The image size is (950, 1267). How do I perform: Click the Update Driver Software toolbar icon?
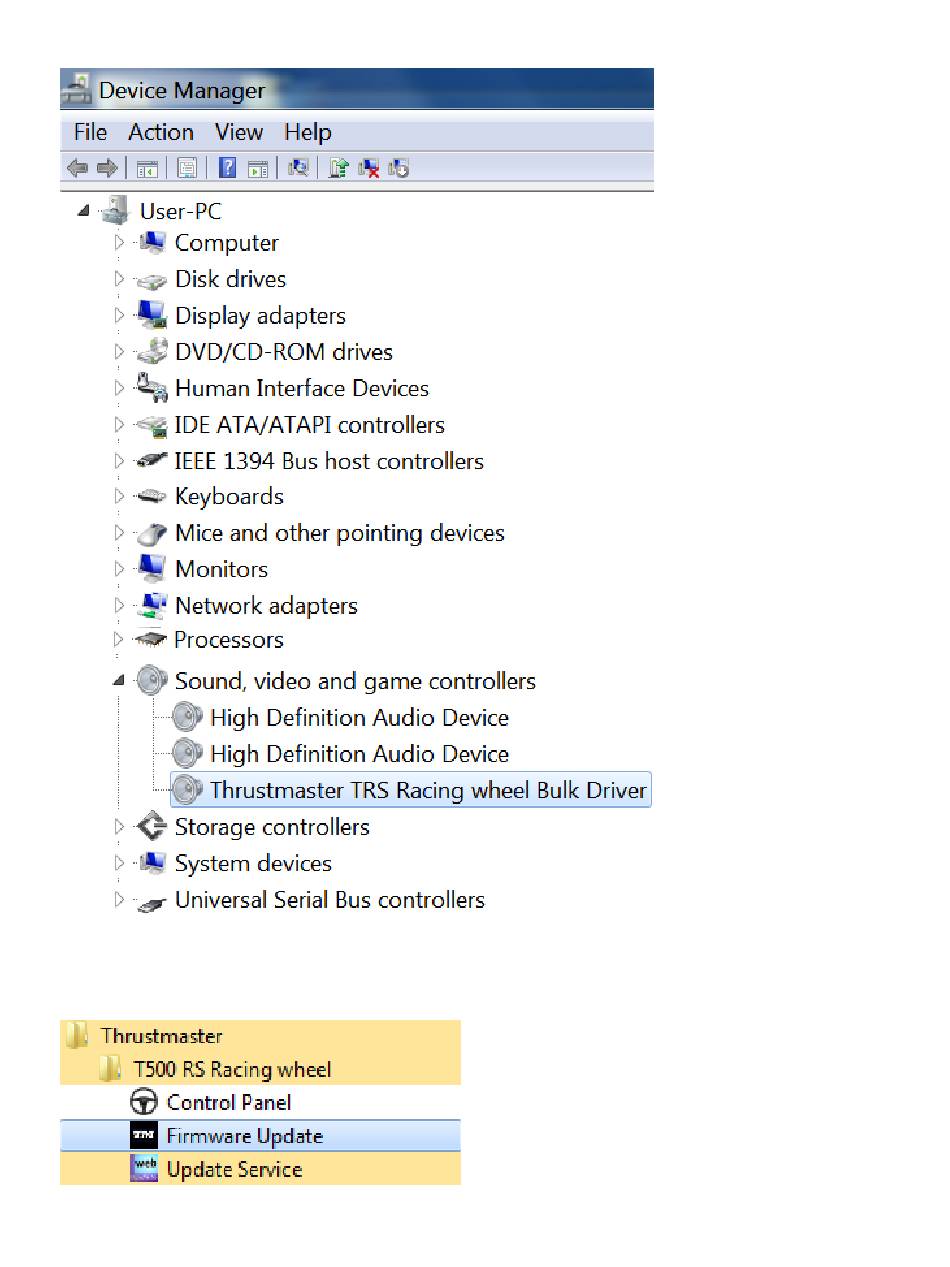coord(339,169)
